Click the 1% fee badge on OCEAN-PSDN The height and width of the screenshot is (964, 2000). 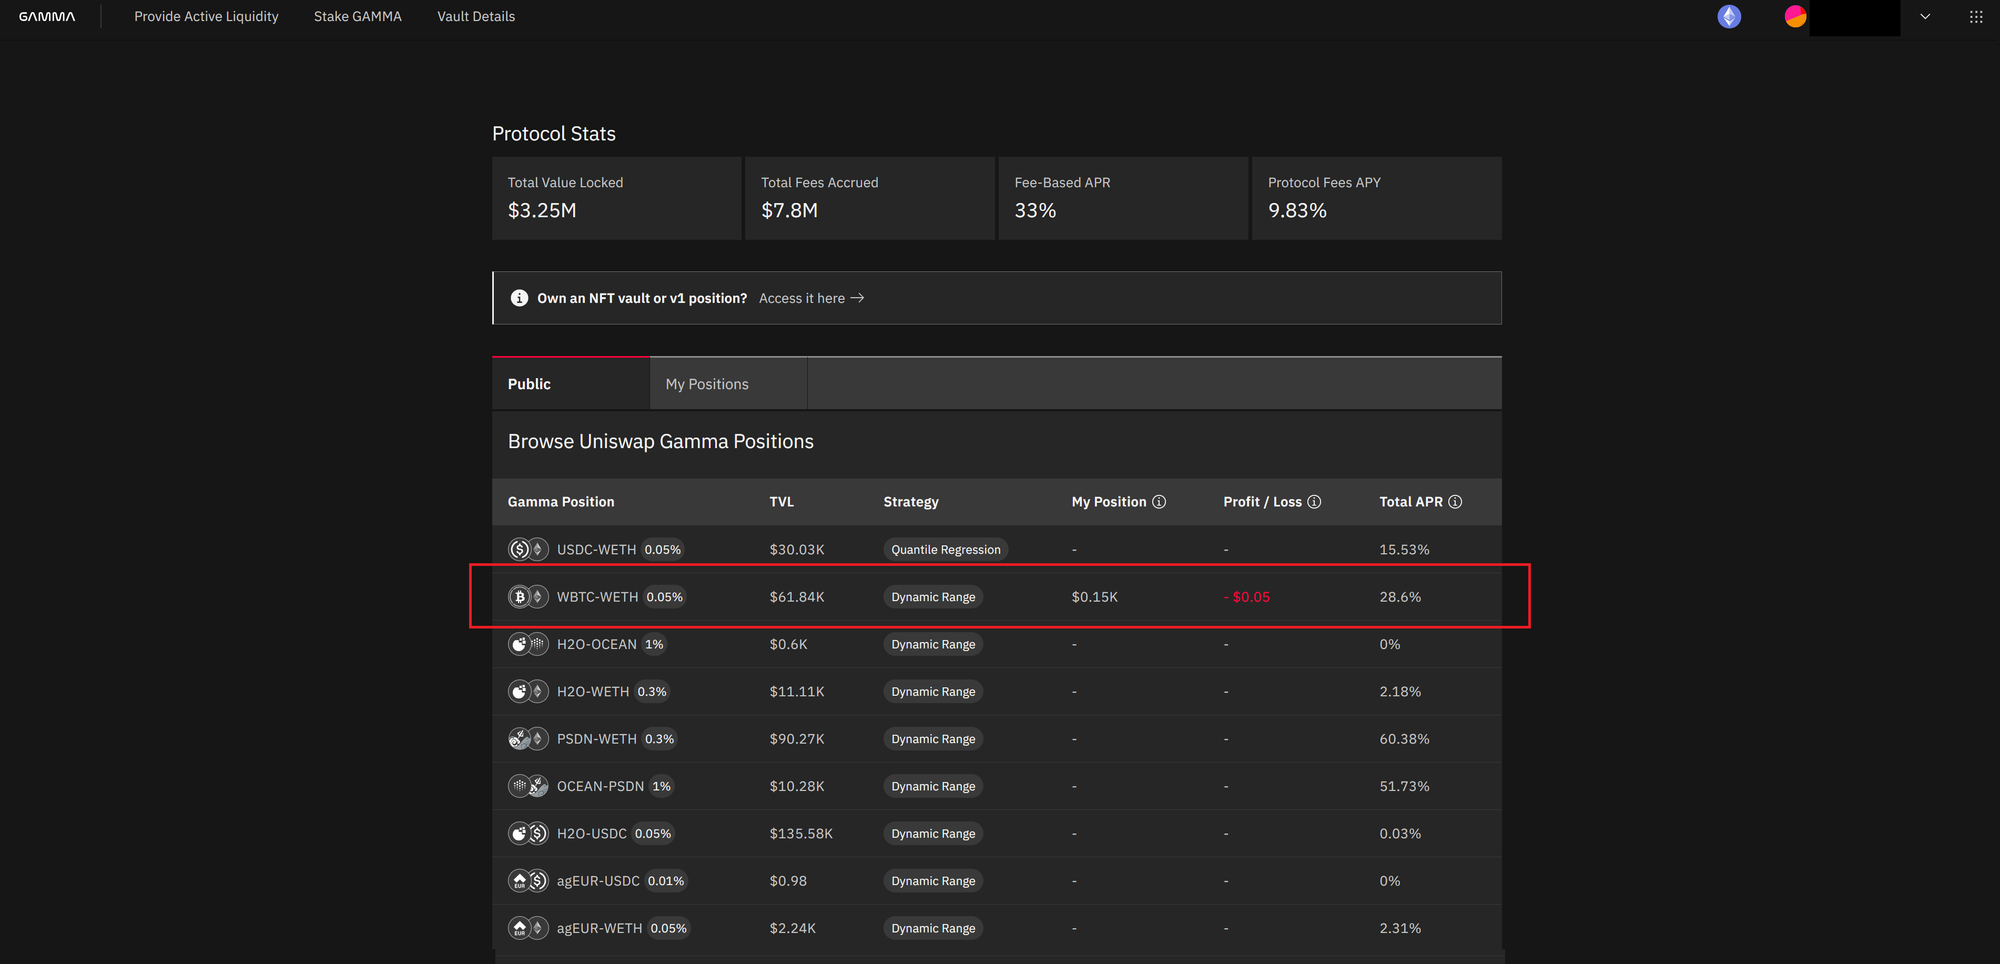661,786
